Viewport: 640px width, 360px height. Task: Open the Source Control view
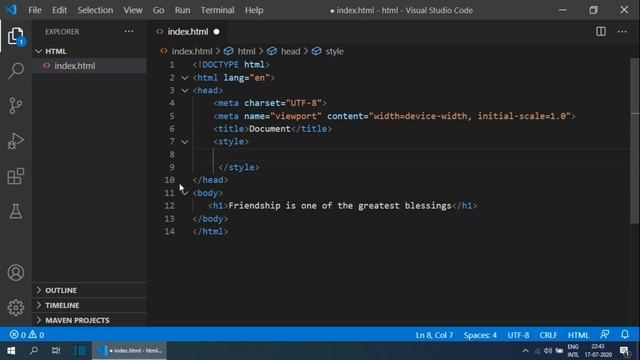point(16,106)
